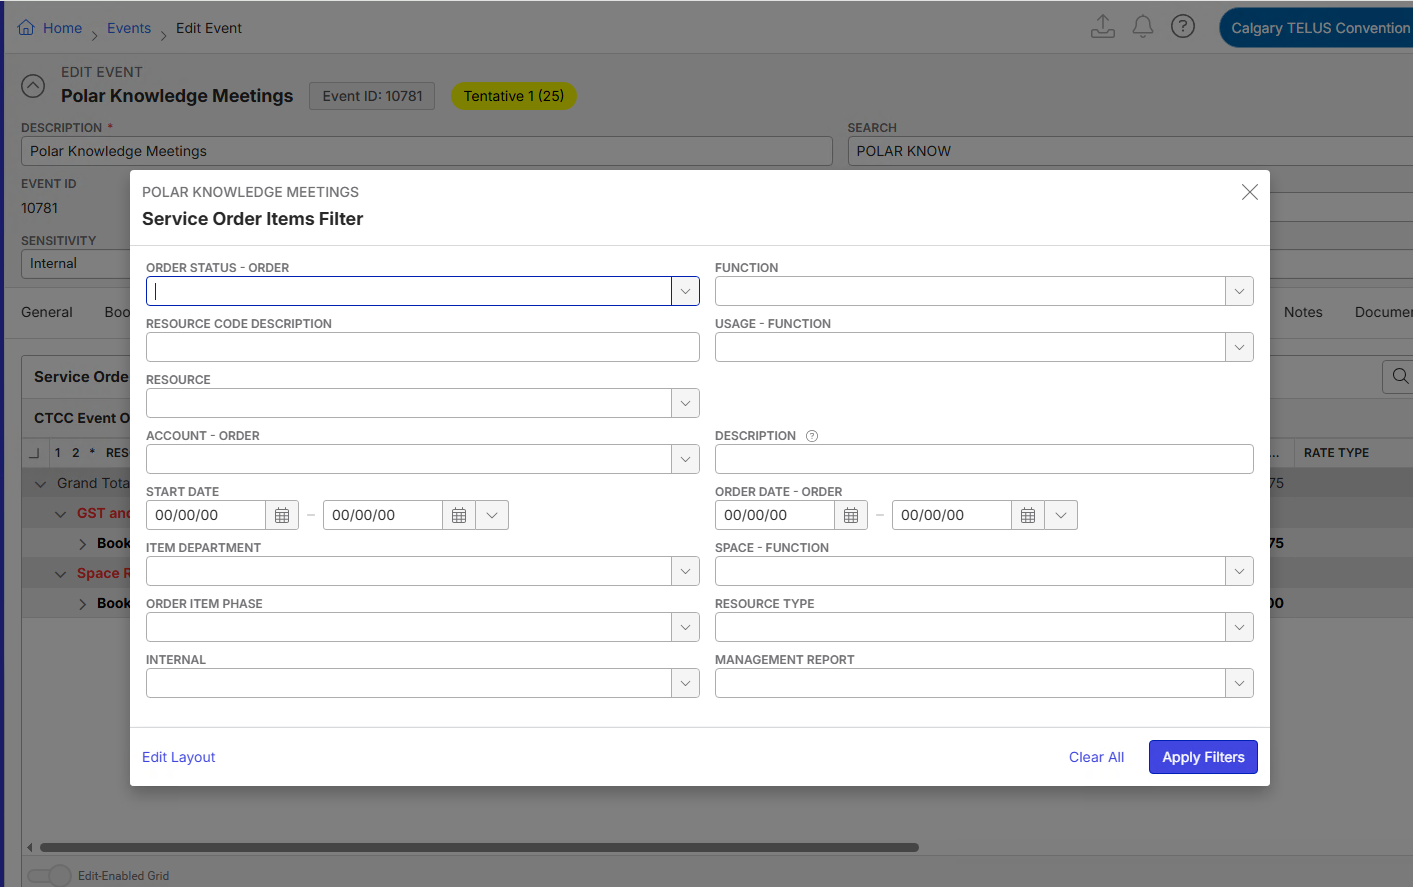
Task: Open the upload/export icon in header
Action: (1103, 27)
